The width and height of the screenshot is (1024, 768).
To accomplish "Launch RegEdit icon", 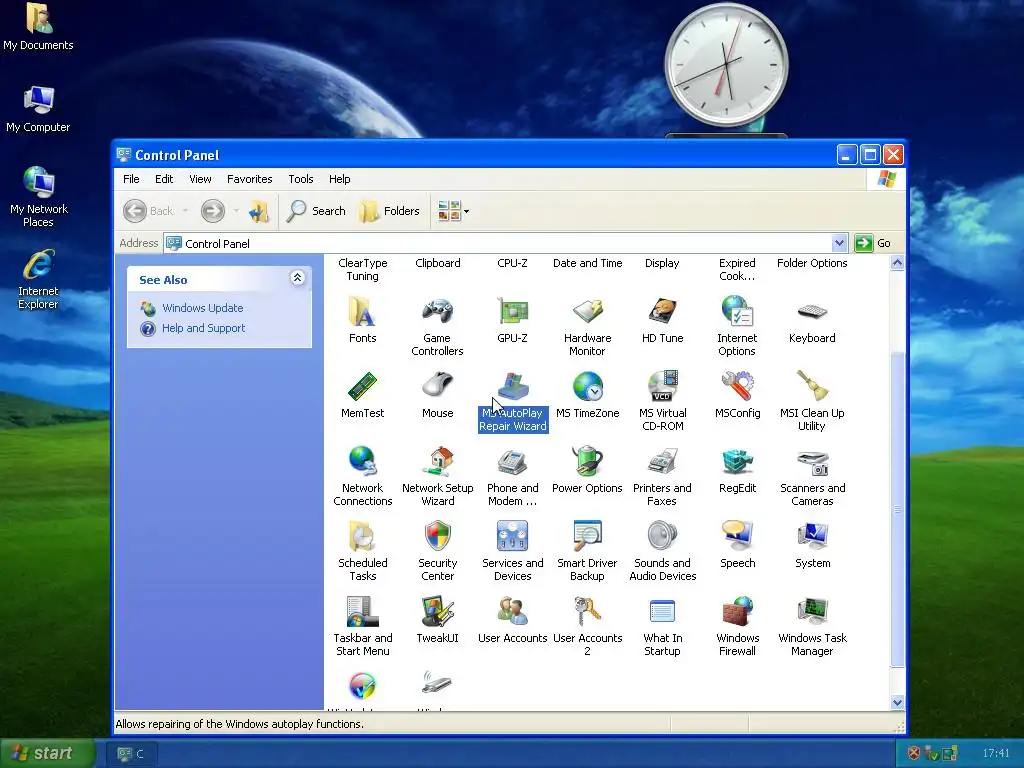I will (737, 462).
